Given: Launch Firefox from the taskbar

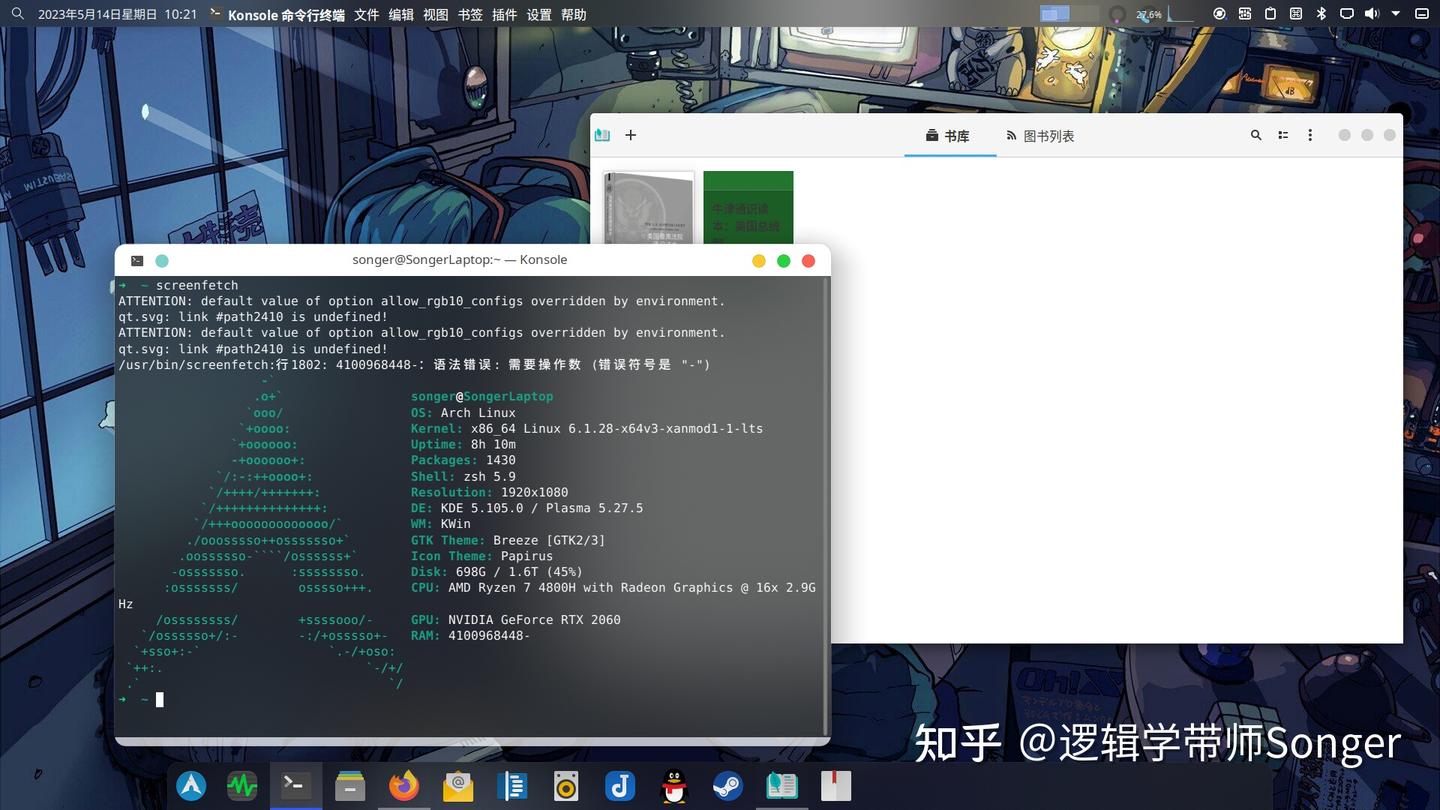Looking at the screenshot, I should (403, 786).
